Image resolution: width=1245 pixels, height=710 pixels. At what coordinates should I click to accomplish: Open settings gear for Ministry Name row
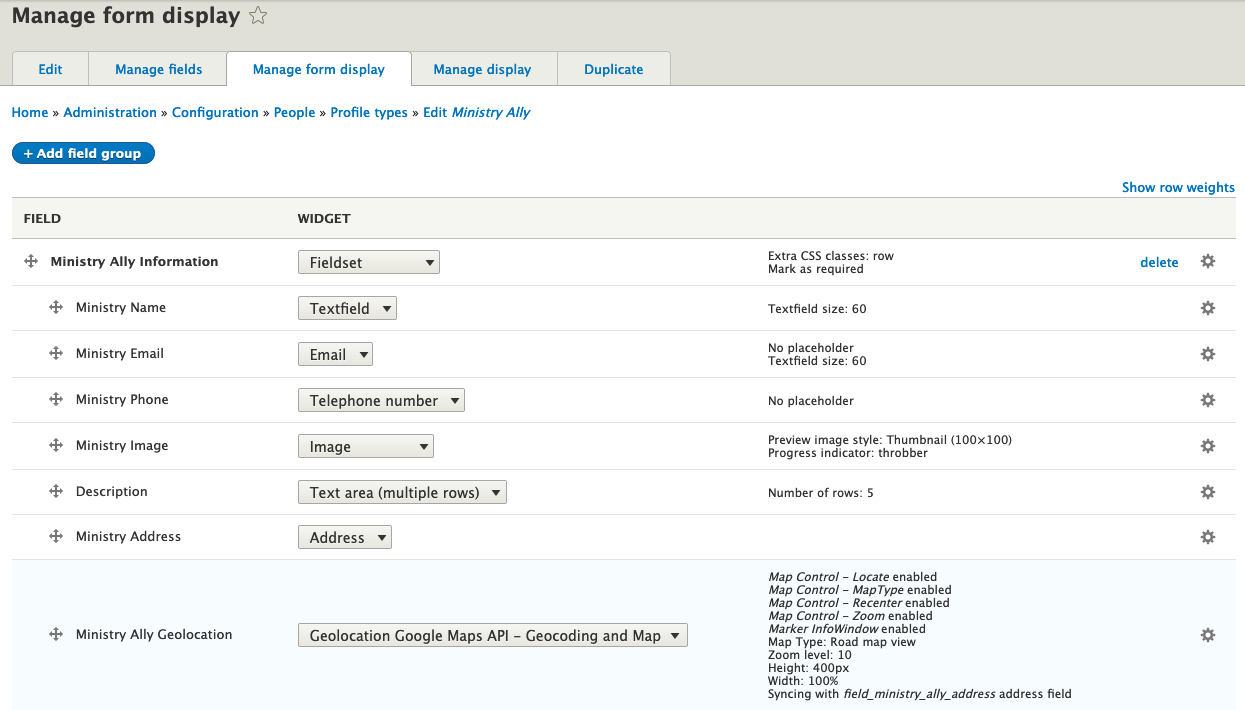tap(1208, 308)
